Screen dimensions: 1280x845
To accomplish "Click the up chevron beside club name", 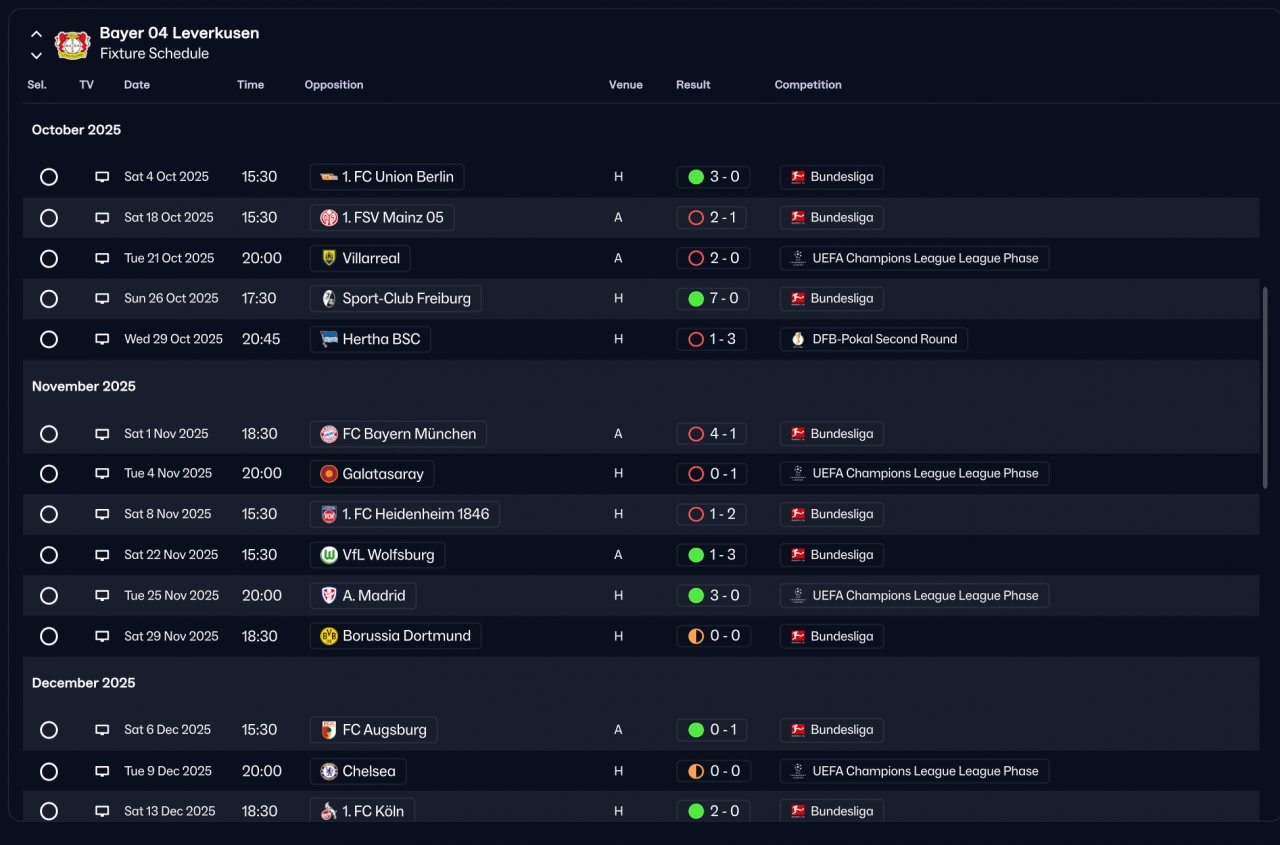I will coord(36,34).
